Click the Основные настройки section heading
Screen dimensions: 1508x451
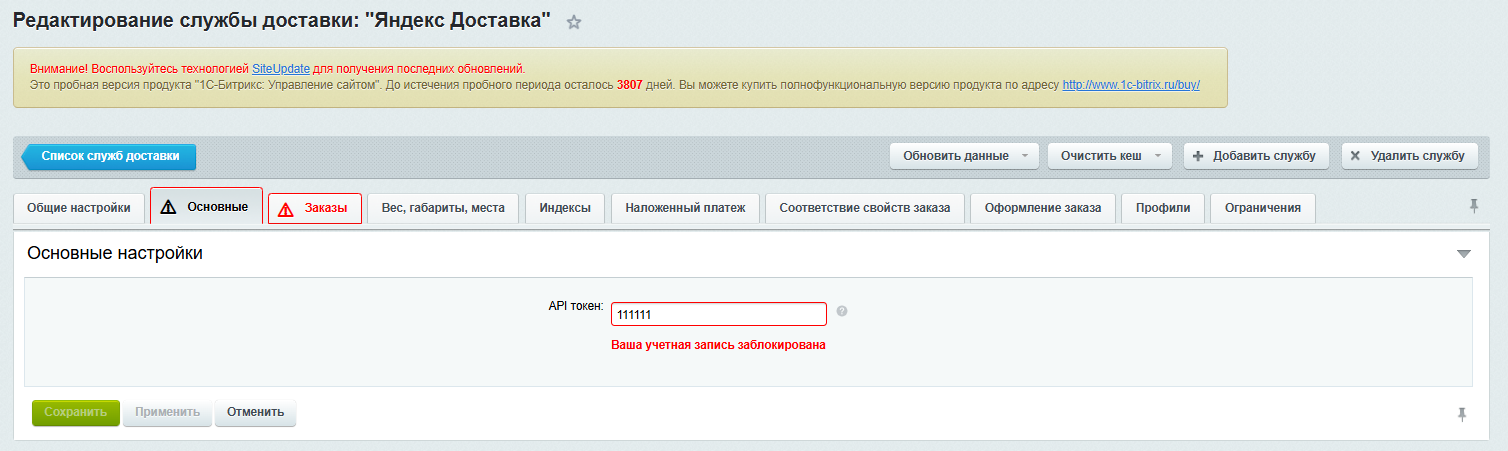(115, 254)
